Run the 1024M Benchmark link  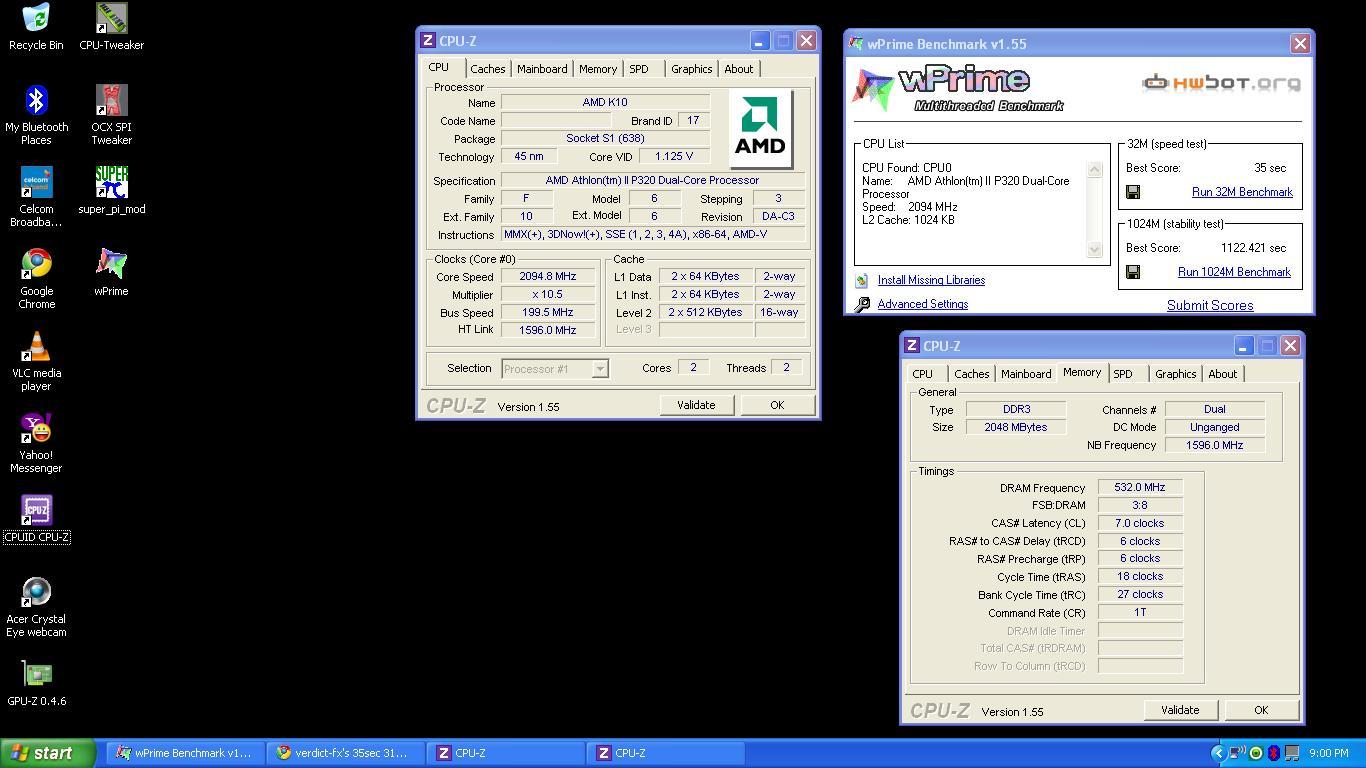point(1234,272)
